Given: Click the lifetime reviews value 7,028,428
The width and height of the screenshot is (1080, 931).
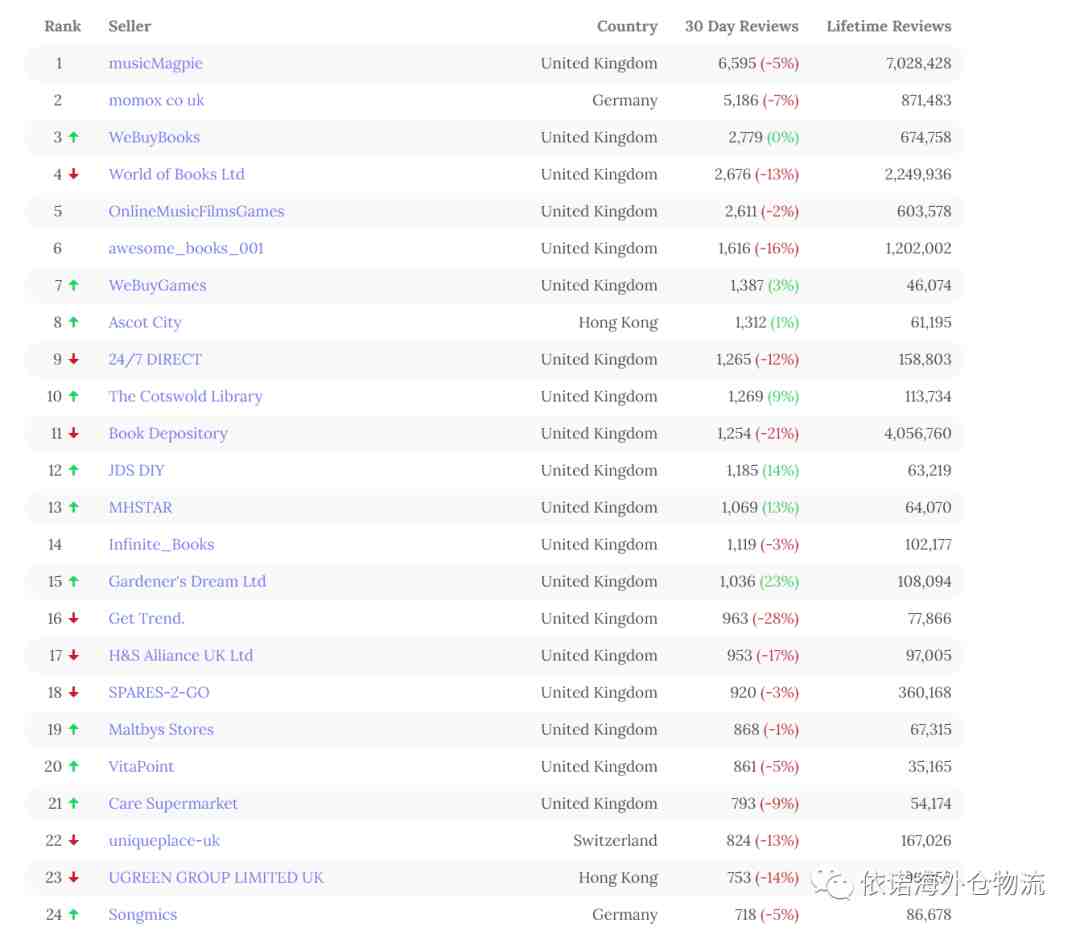Looking at the screenshot, I should [918, 63].
